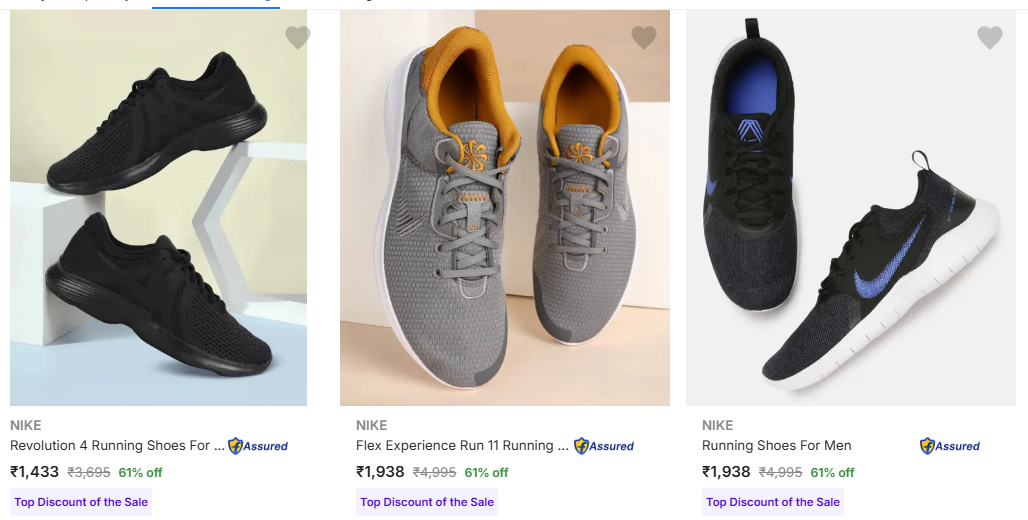Toggle wishlist heart on blue-swoosh Running Shoes

989,38
